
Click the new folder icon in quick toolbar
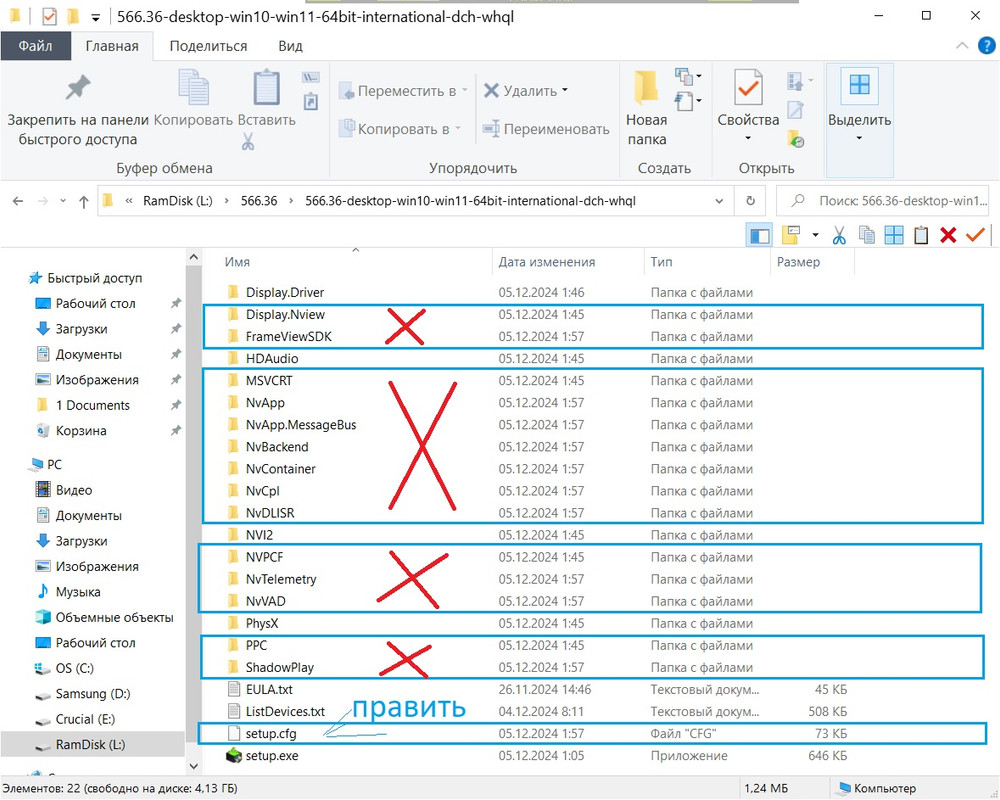point(791,235)
